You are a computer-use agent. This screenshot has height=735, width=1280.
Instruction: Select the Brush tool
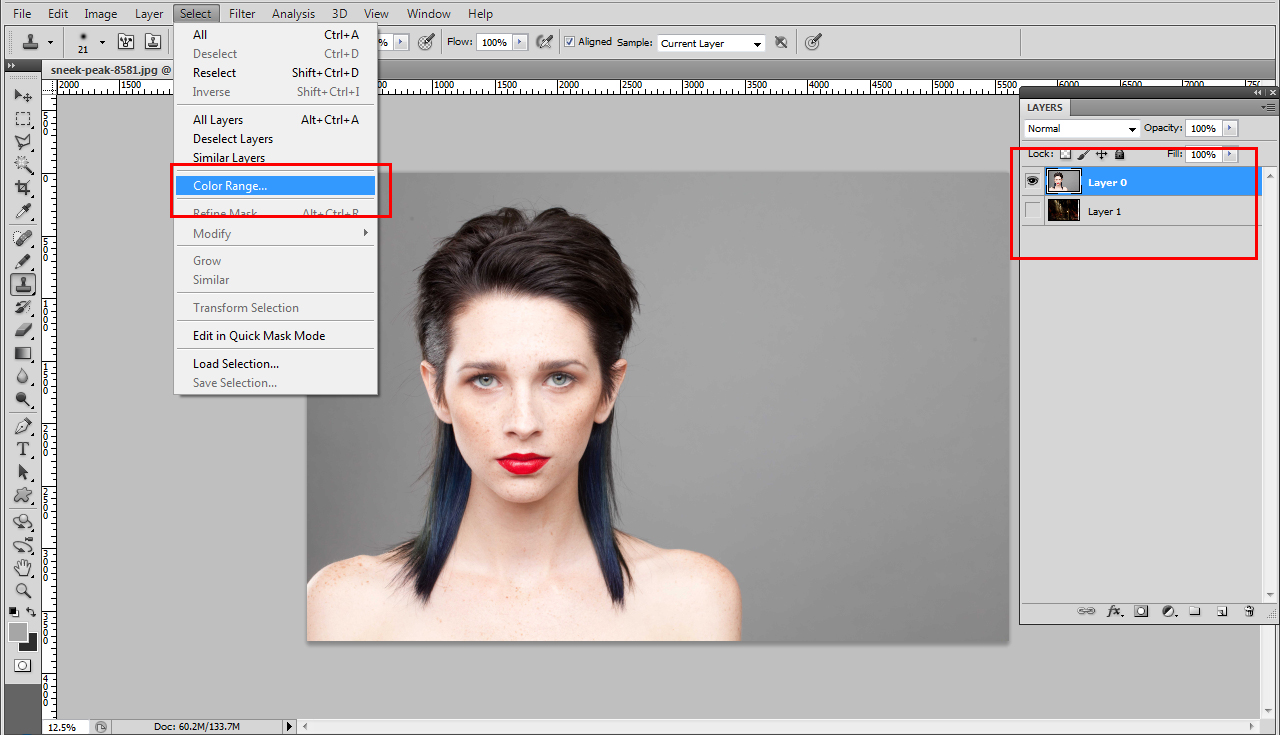coord(22,261)
